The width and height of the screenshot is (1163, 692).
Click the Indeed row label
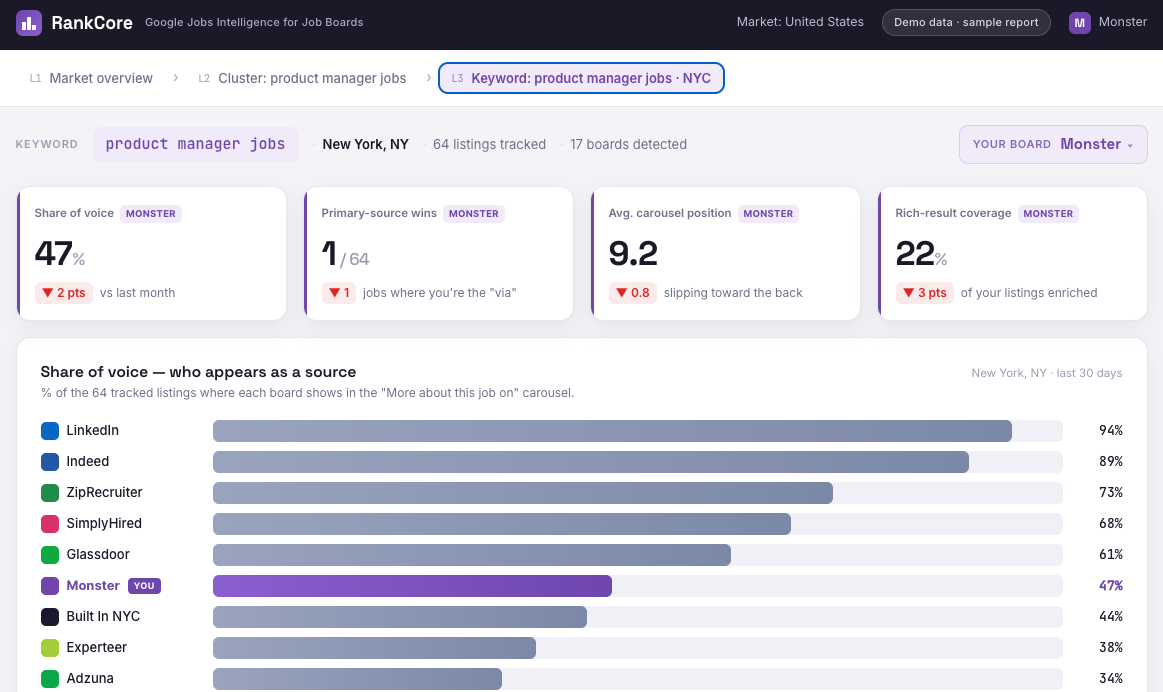coord(88,462)
